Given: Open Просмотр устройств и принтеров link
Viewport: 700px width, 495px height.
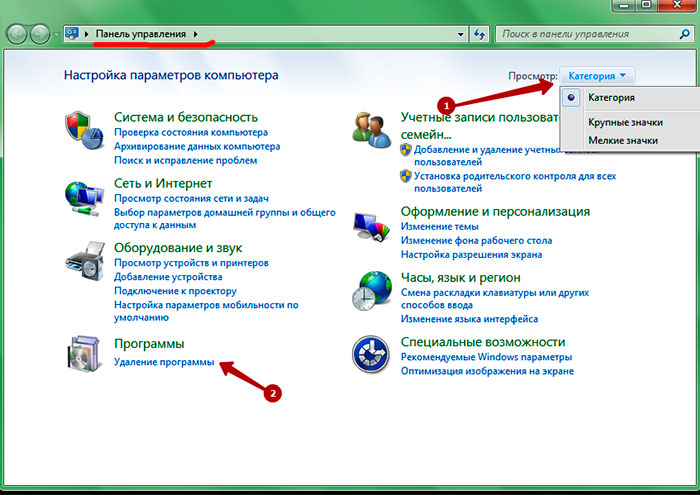Looking at the screenshot, I should coord(191,263).
